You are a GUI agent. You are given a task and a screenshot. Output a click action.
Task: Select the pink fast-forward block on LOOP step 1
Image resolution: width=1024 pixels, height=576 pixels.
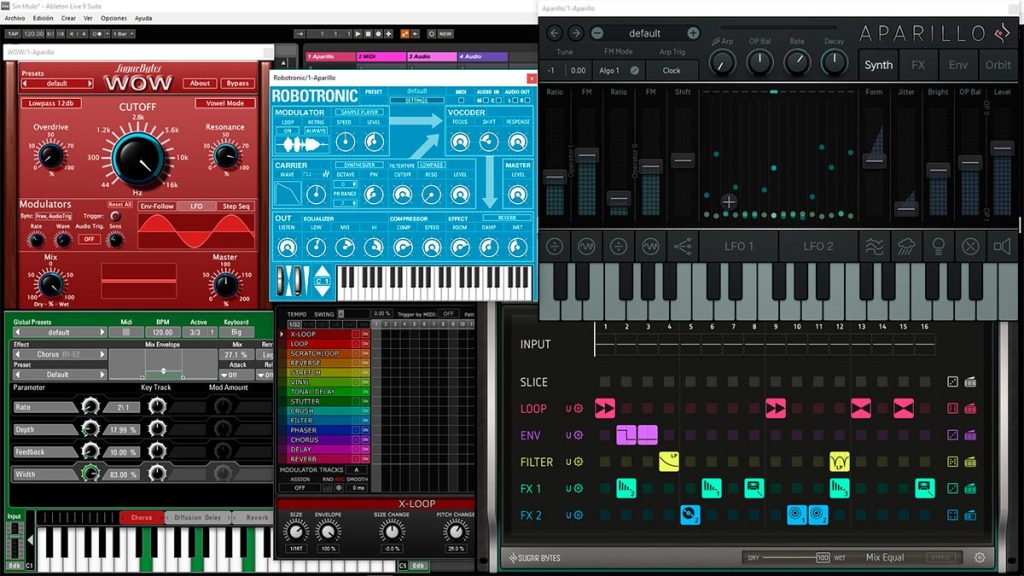[x=605, y=409]
